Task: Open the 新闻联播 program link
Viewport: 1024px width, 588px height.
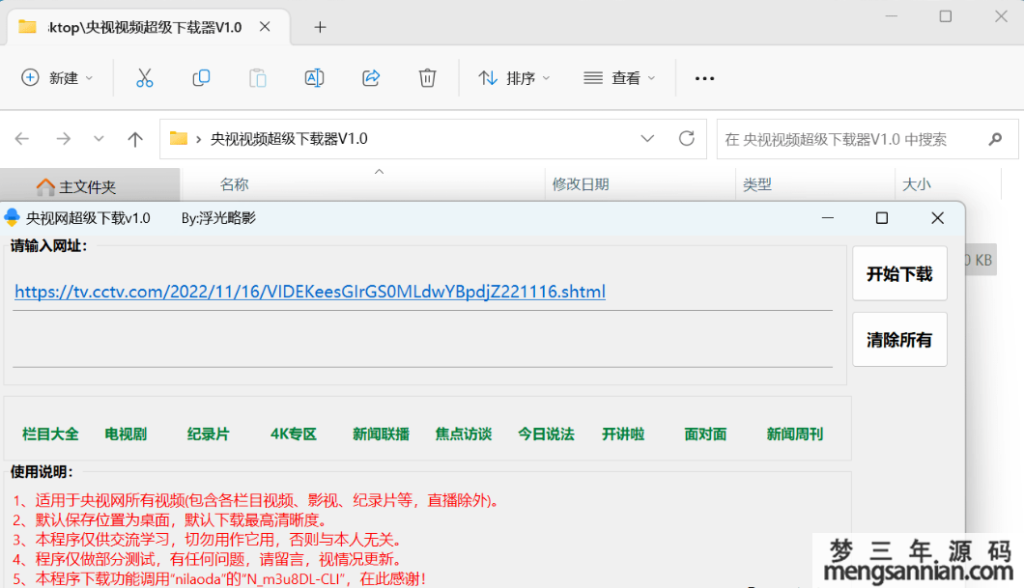Action: click(381, 434)
